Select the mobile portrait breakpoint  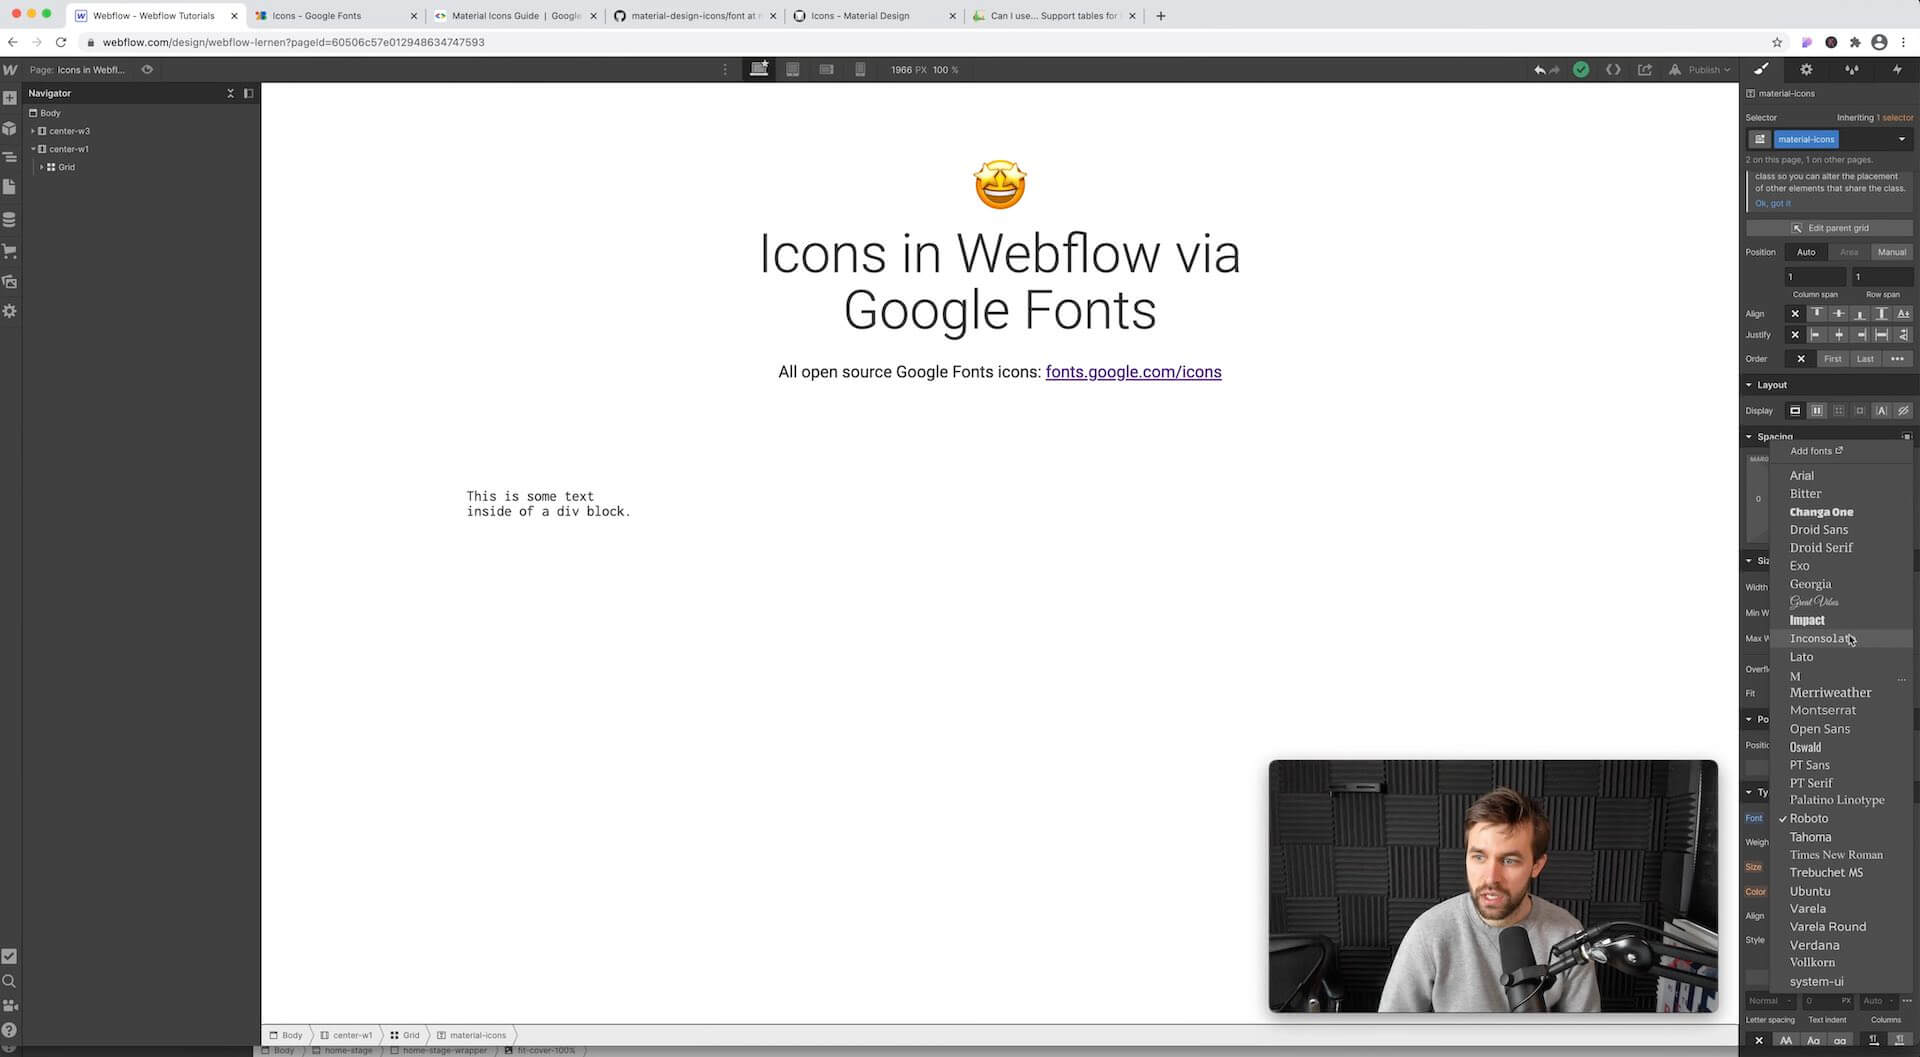(x=859, y=69)
